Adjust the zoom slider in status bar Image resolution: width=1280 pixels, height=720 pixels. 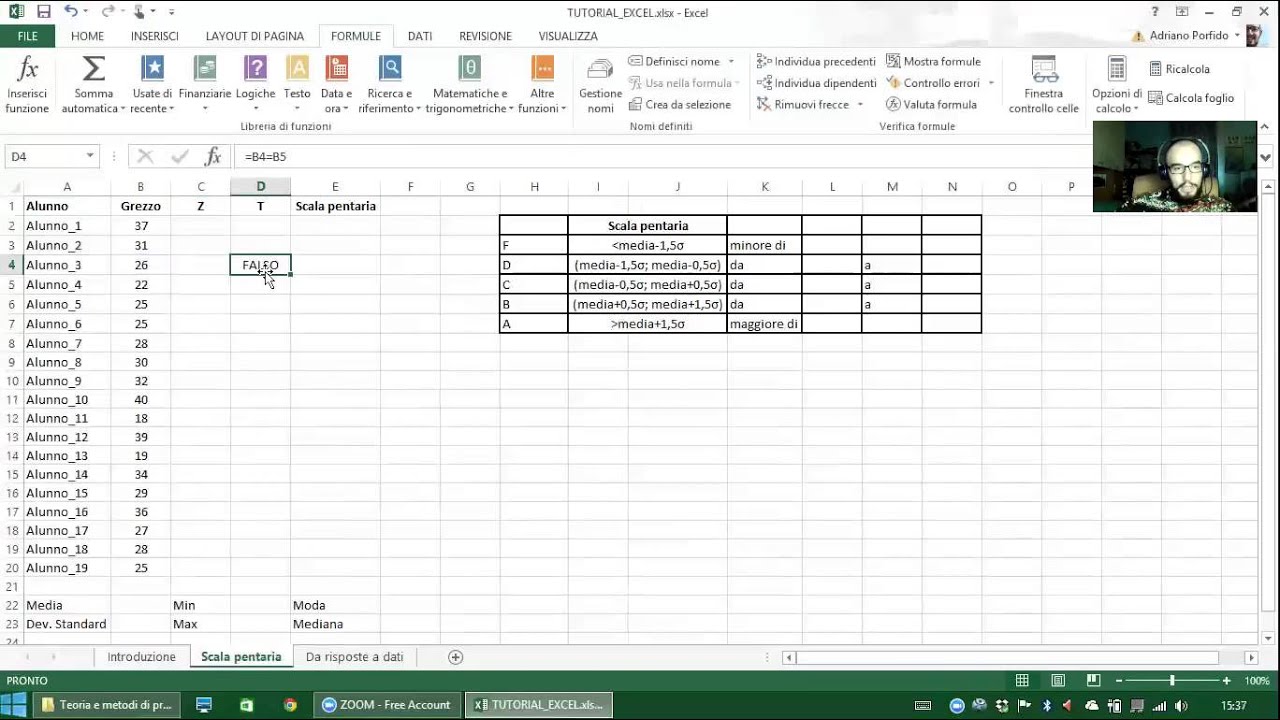pyautogui.click(x=1172, y=681)
